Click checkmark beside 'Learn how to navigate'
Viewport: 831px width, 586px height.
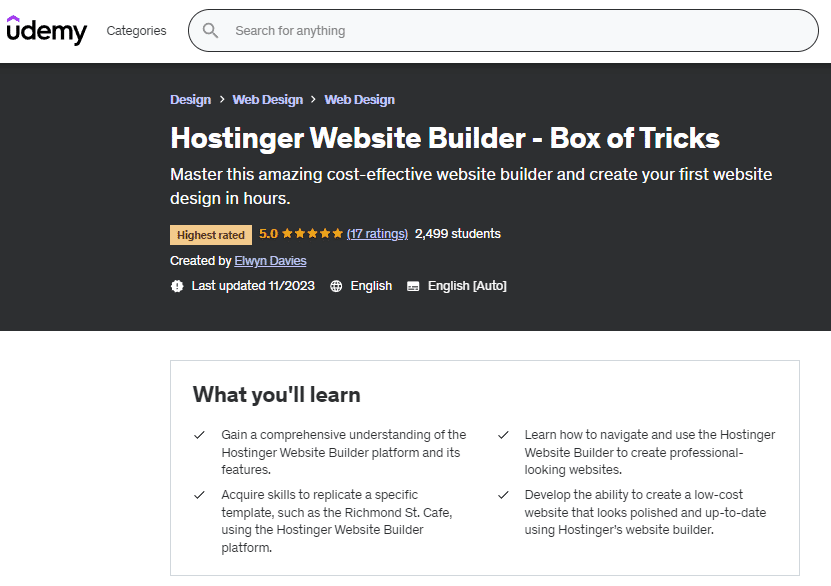[503, 435]
